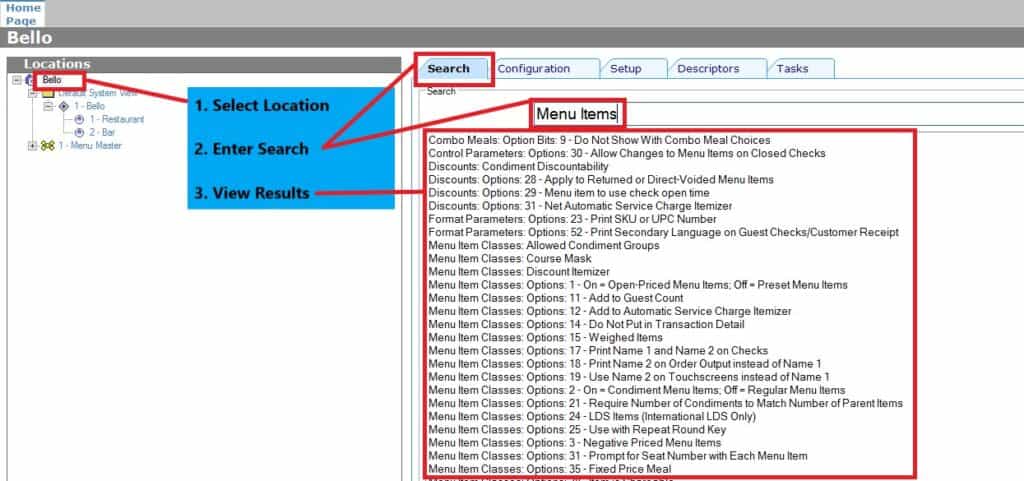The width and height of the screenshot is (1024, 481).
Task: Click the 1 - Restaurant revenue center icon
Action: pyautogui.click(x=79, y=119)
